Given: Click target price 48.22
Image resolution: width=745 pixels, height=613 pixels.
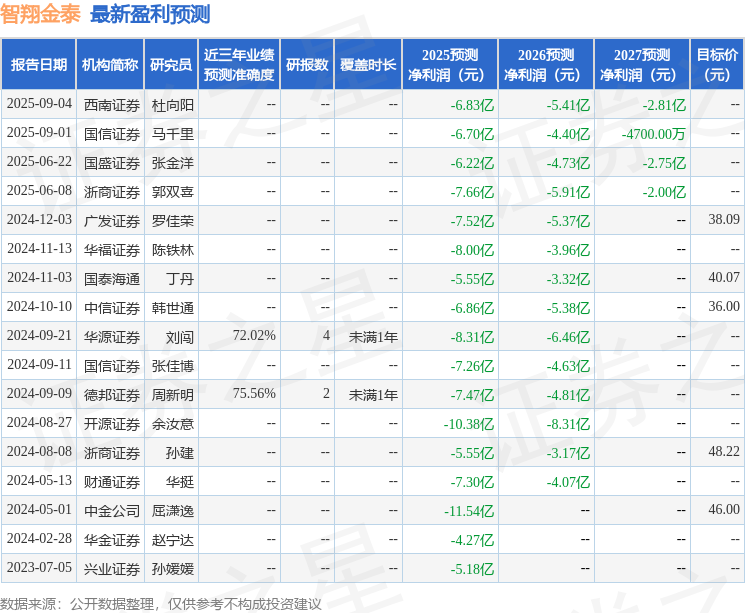Looking at the screenshot, I should (724, 451).
